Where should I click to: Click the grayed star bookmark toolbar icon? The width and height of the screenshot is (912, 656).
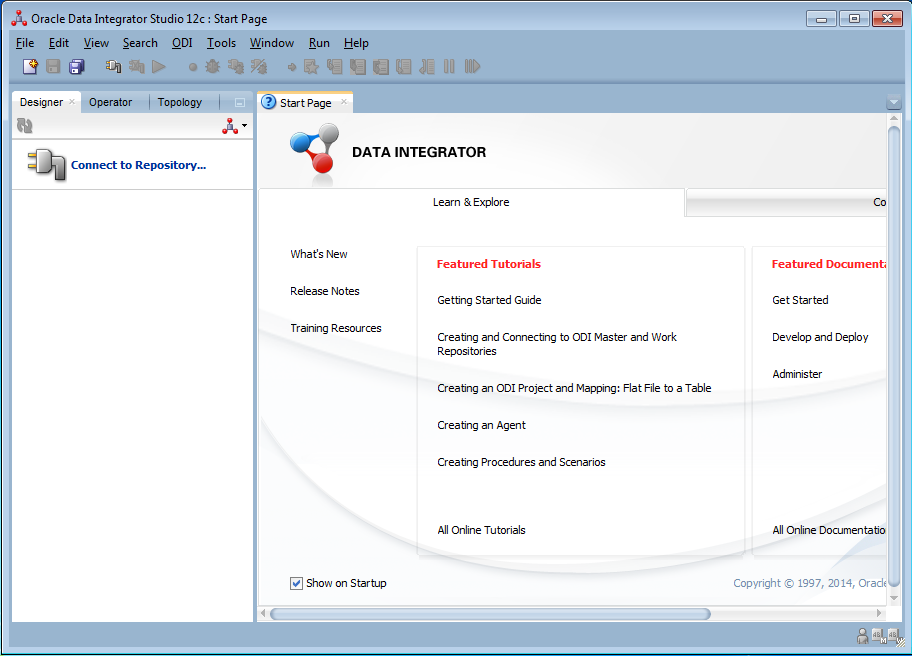click(x=311, y=66)
